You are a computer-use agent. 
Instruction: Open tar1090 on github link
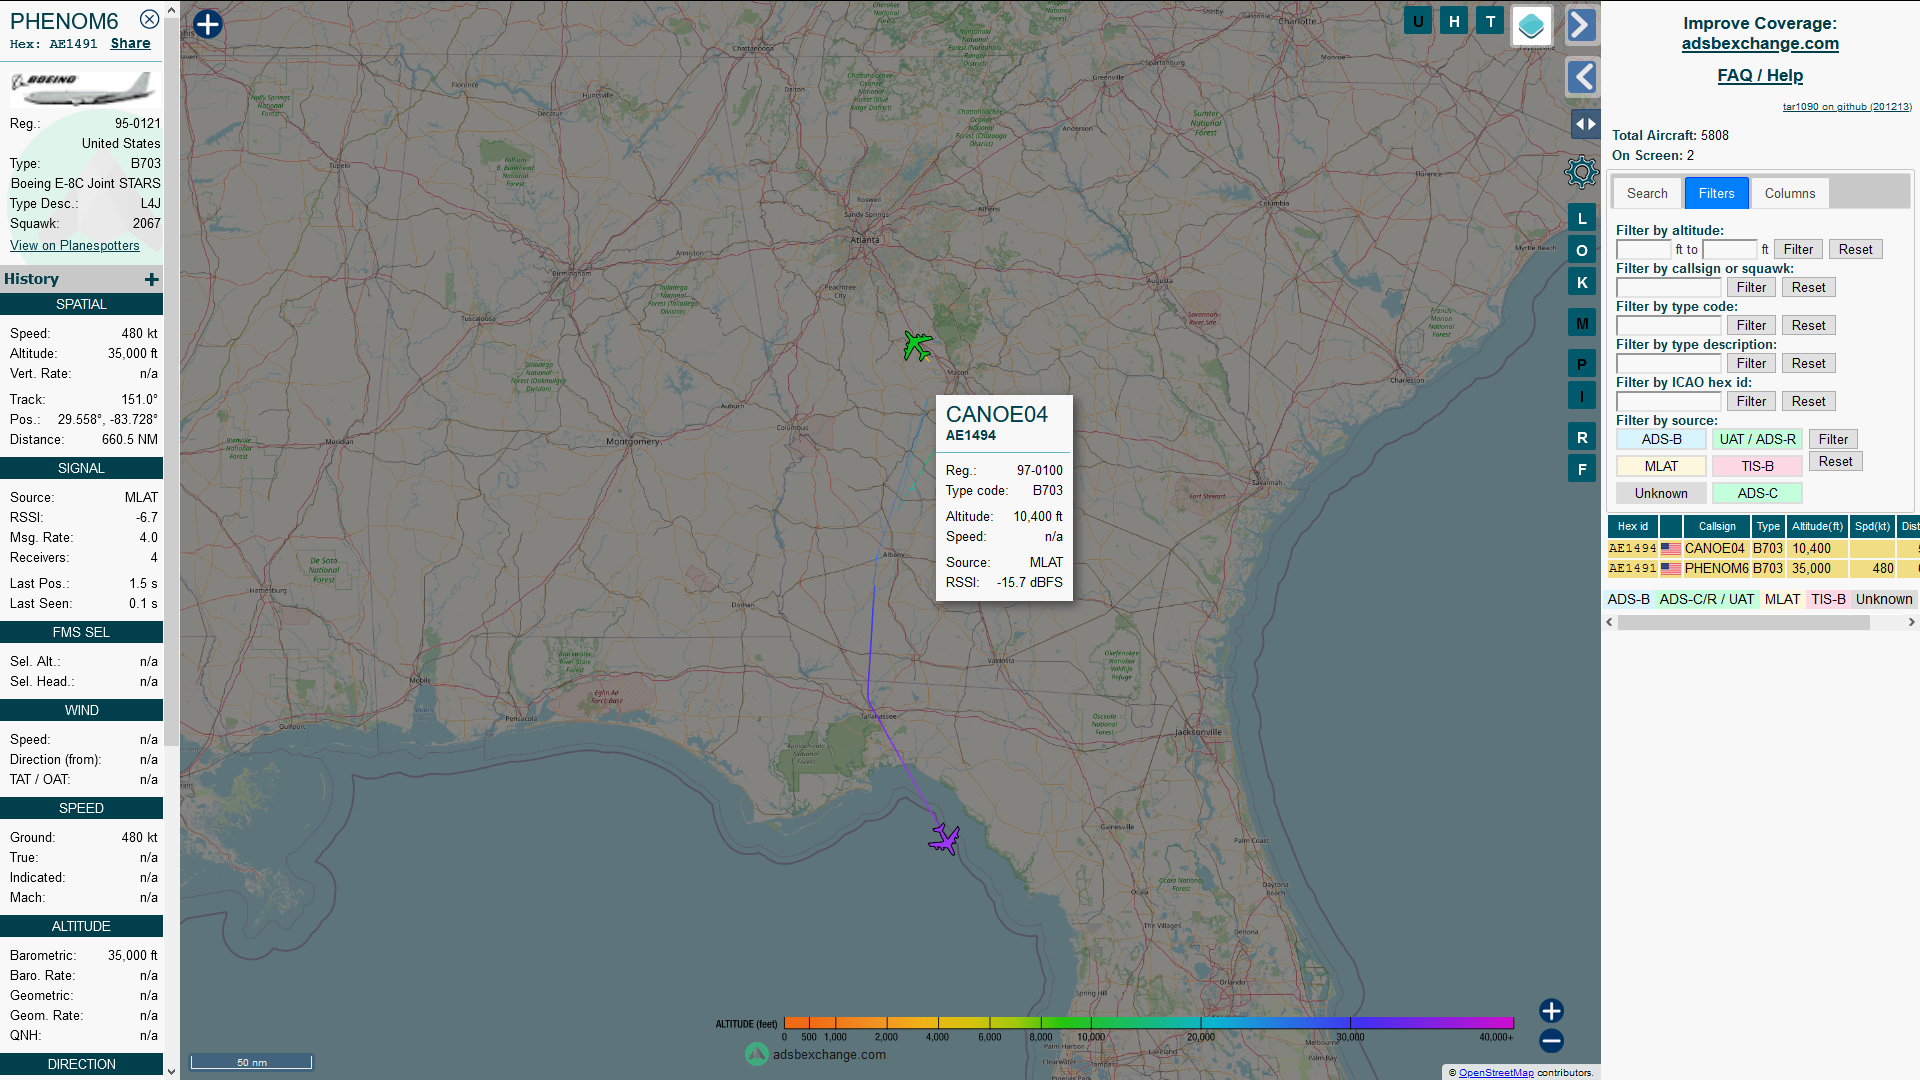click(x=1847, y=106)
